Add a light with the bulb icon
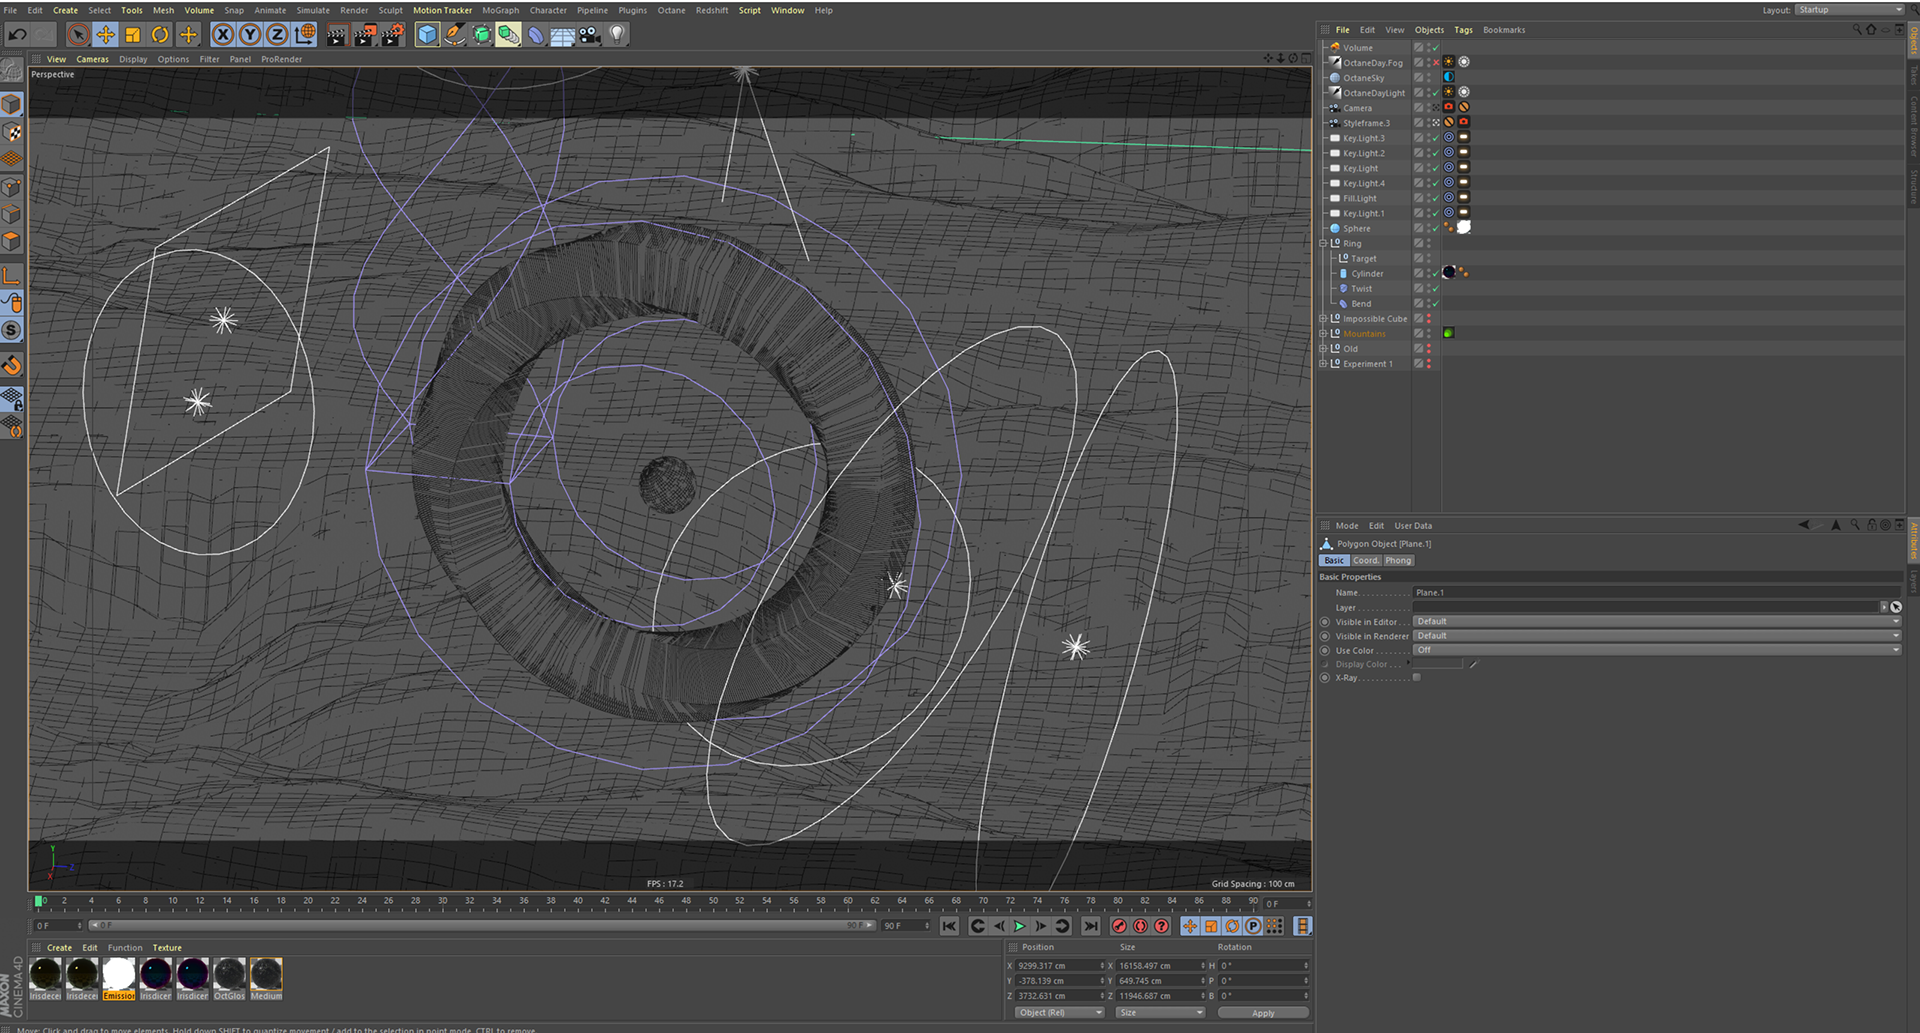The height and width of the screenshot is (1033, 1920). [x=617, y=35]
